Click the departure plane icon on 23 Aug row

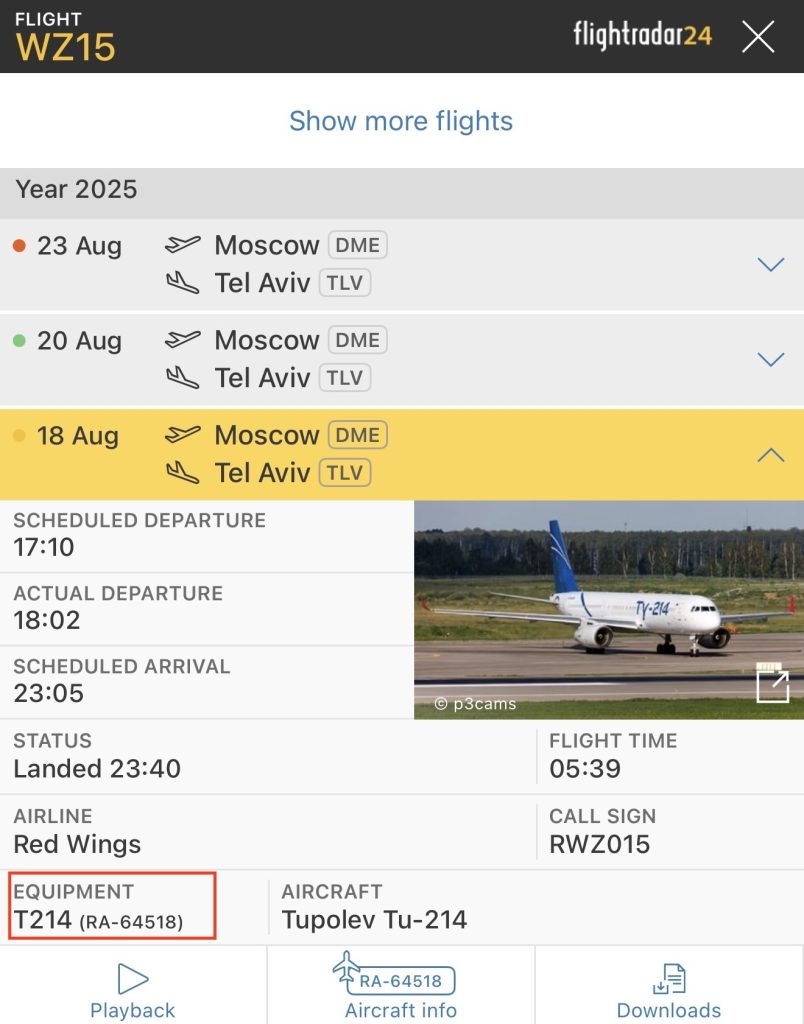(x=182, y=244)
